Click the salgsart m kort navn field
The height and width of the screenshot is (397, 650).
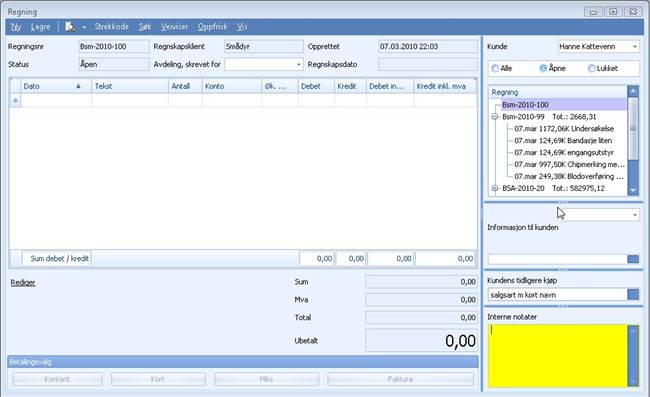tap(558, 295)
